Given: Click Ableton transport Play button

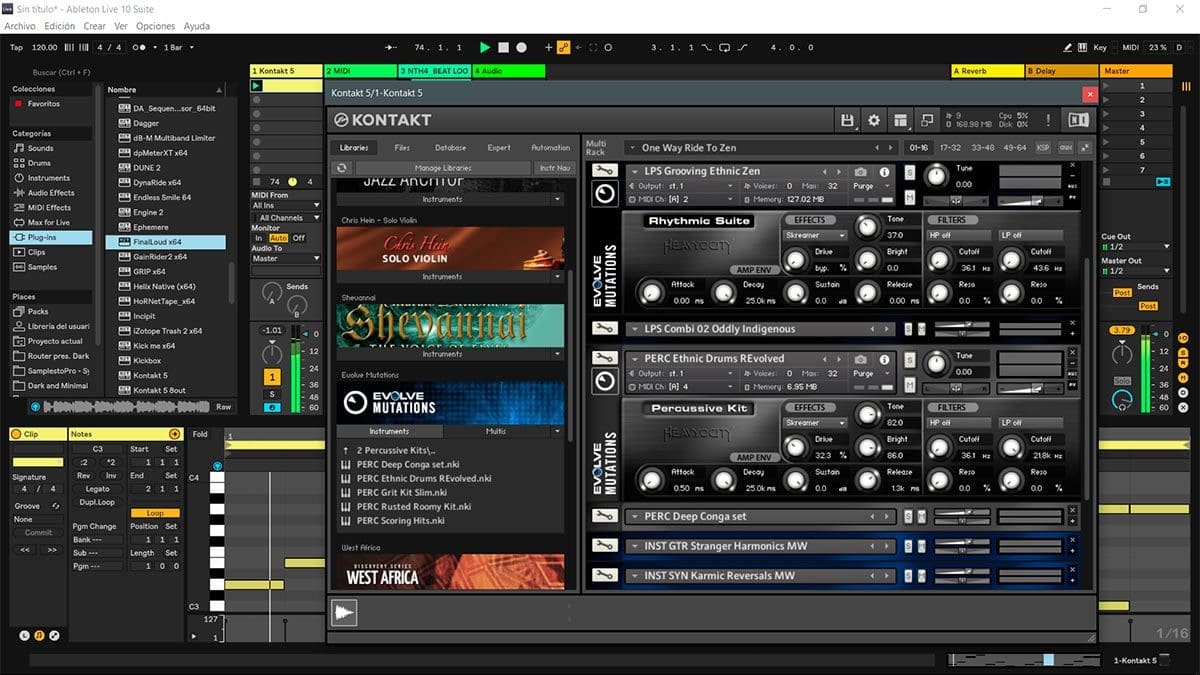Looking at the screenshot, I should [485, 47].
